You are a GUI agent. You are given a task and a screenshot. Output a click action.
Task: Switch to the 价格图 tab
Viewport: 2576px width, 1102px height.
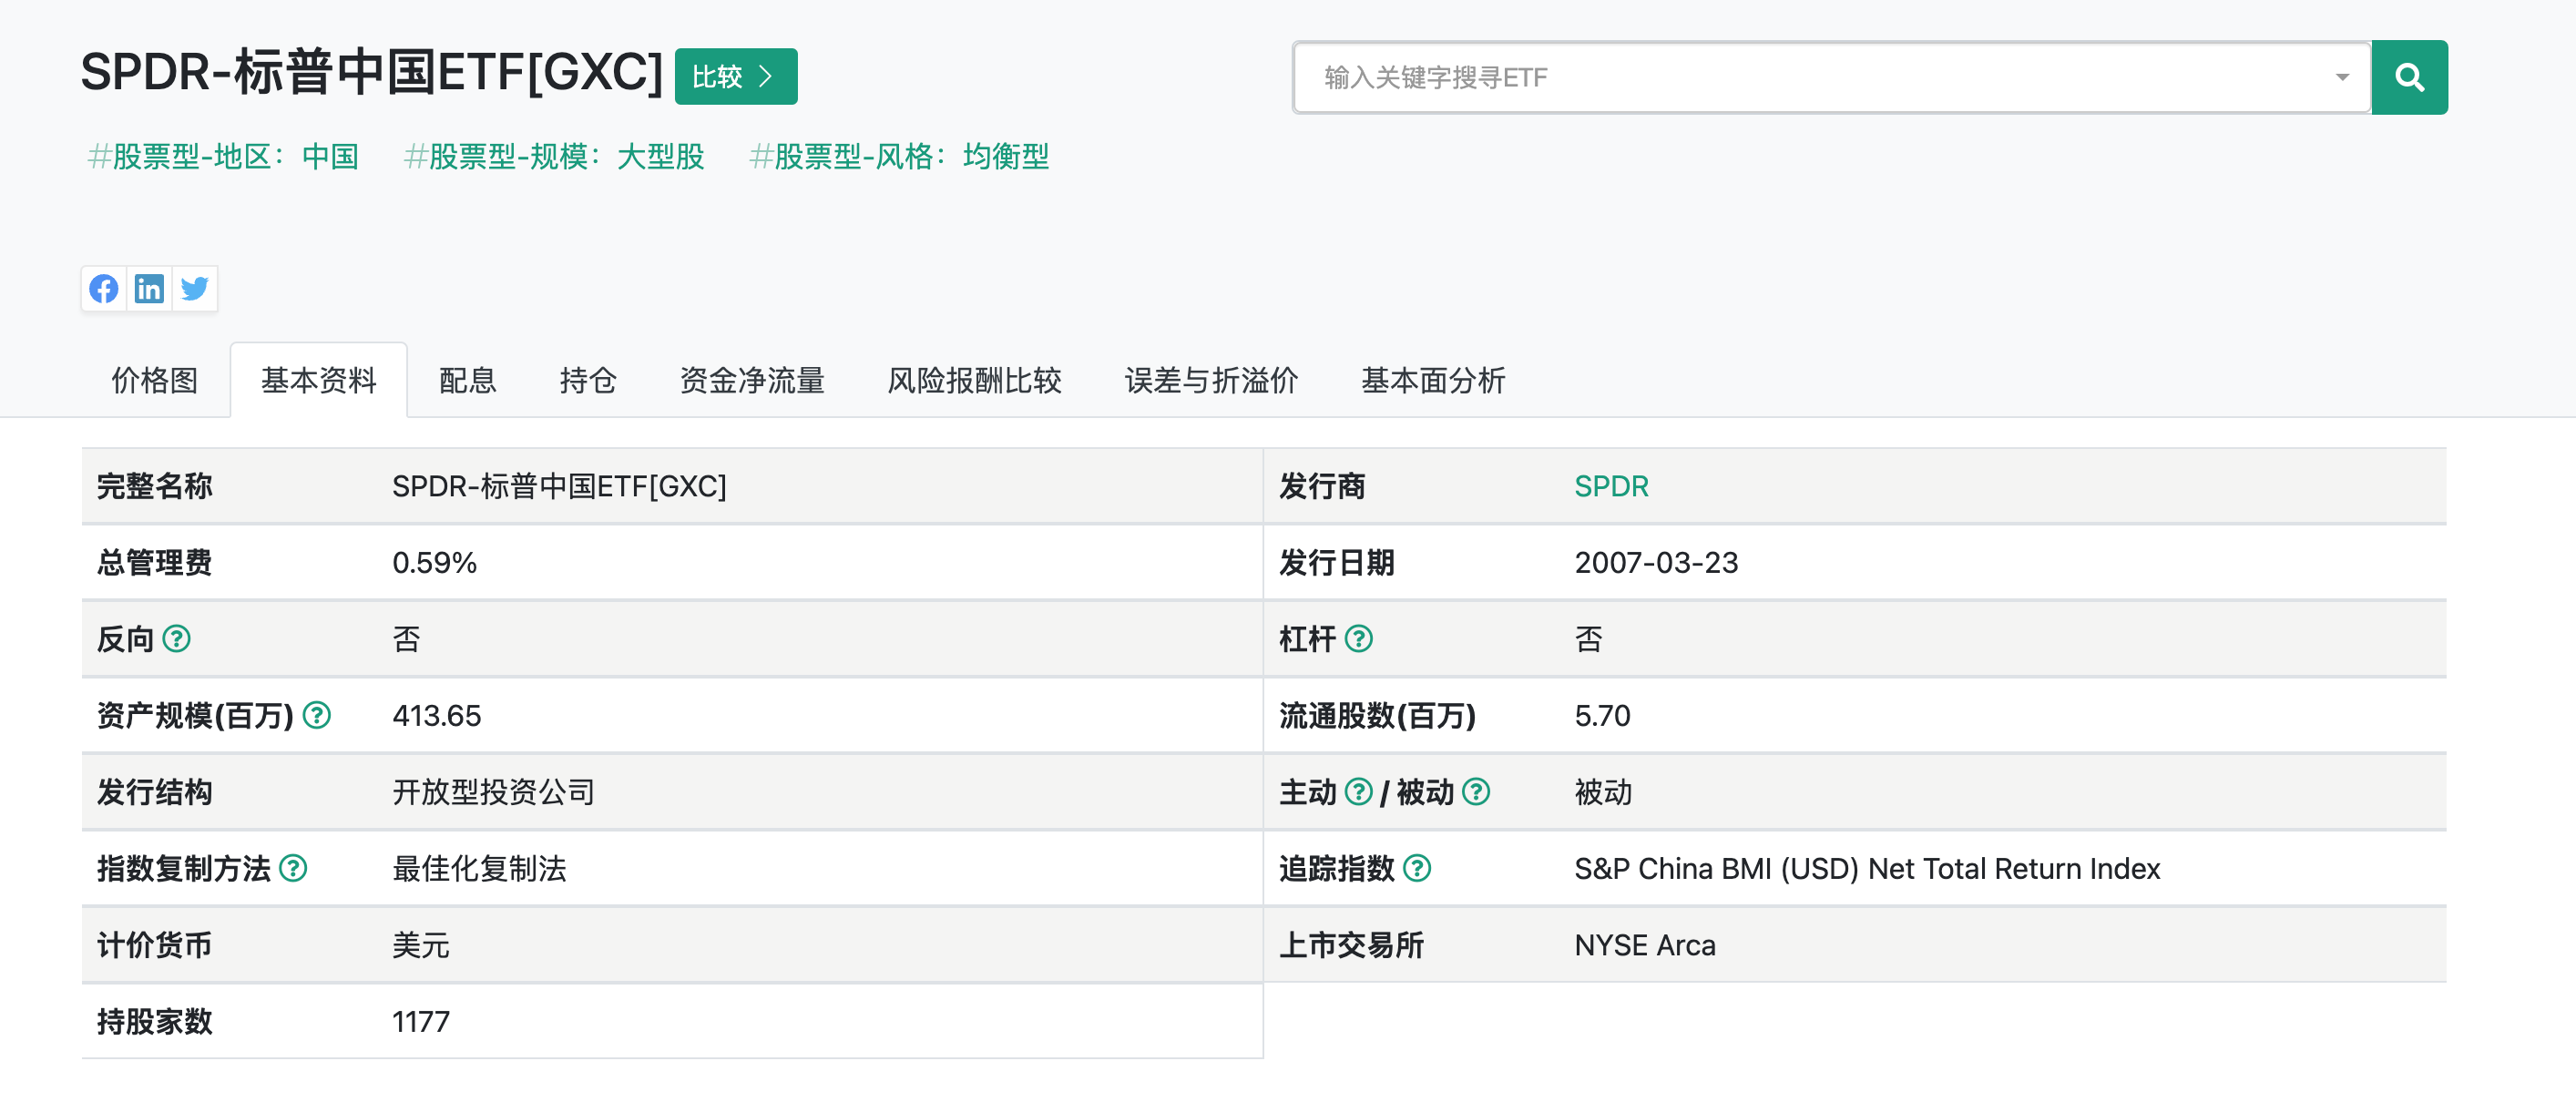pyautogui.click(x=154, y=380)
